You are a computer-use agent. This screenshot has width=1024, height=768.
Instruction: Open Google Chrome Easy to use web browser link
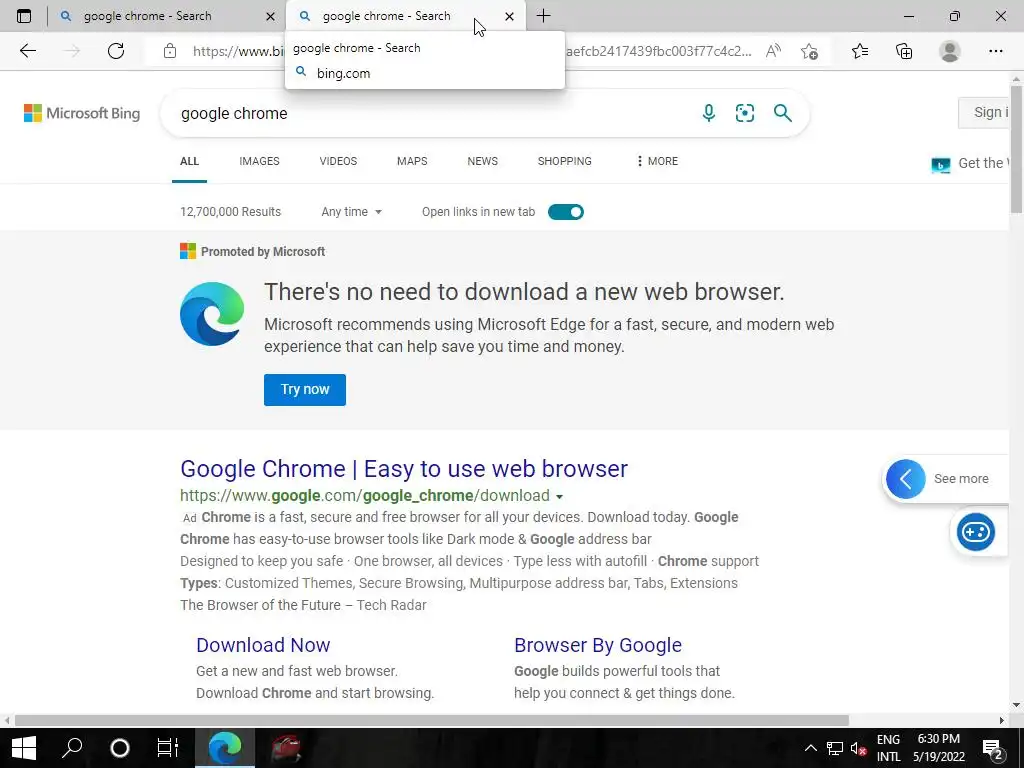pos(404,469)
